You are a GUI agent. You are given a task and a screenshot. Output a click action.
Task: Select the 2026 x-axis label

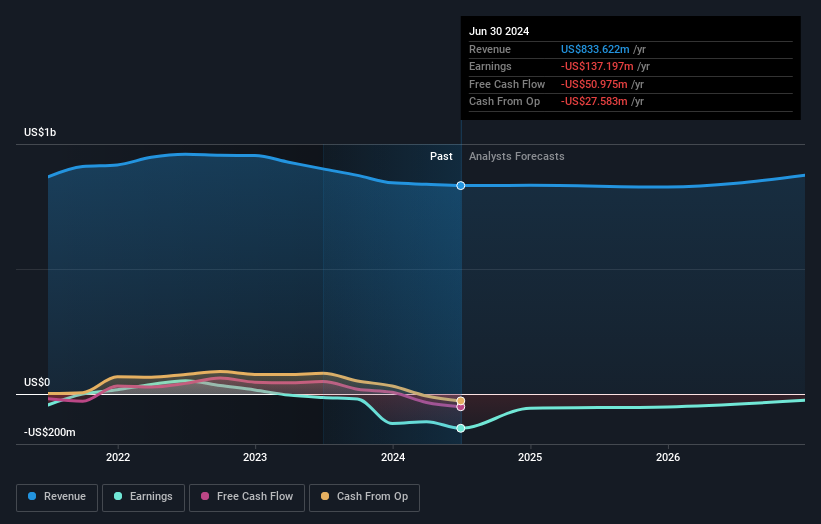point(668,457)
